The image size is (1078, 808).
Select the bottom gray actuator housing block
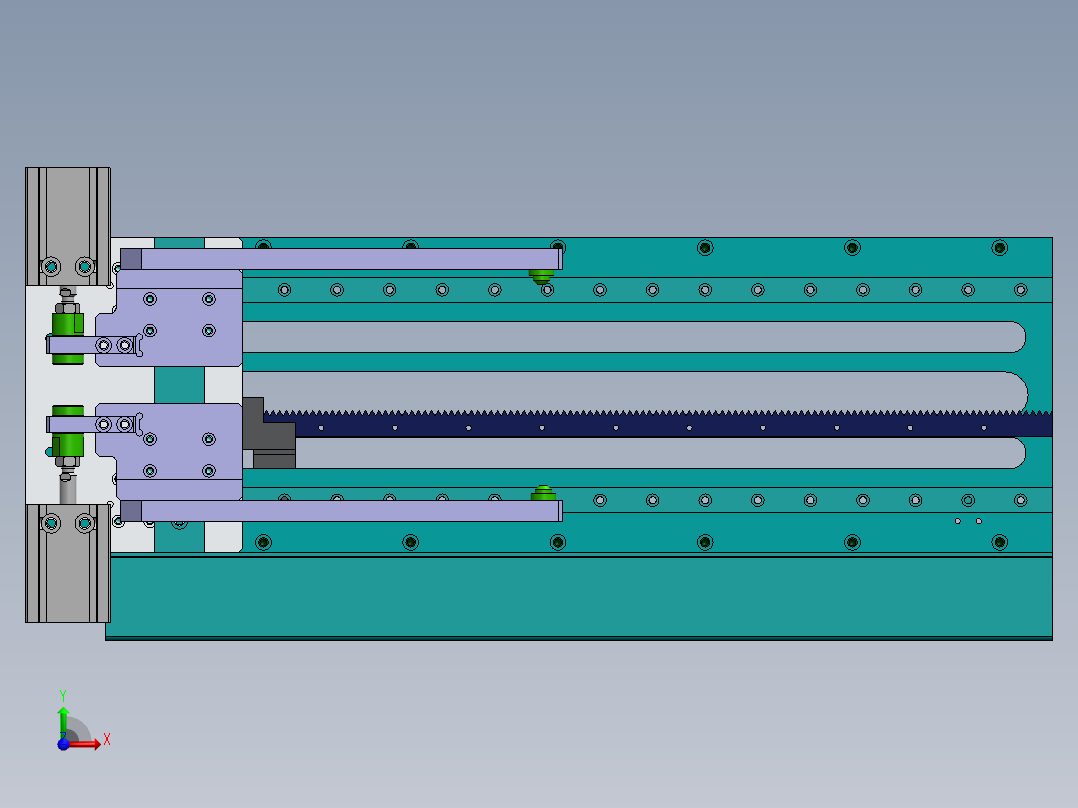click(x=65, y=570)
